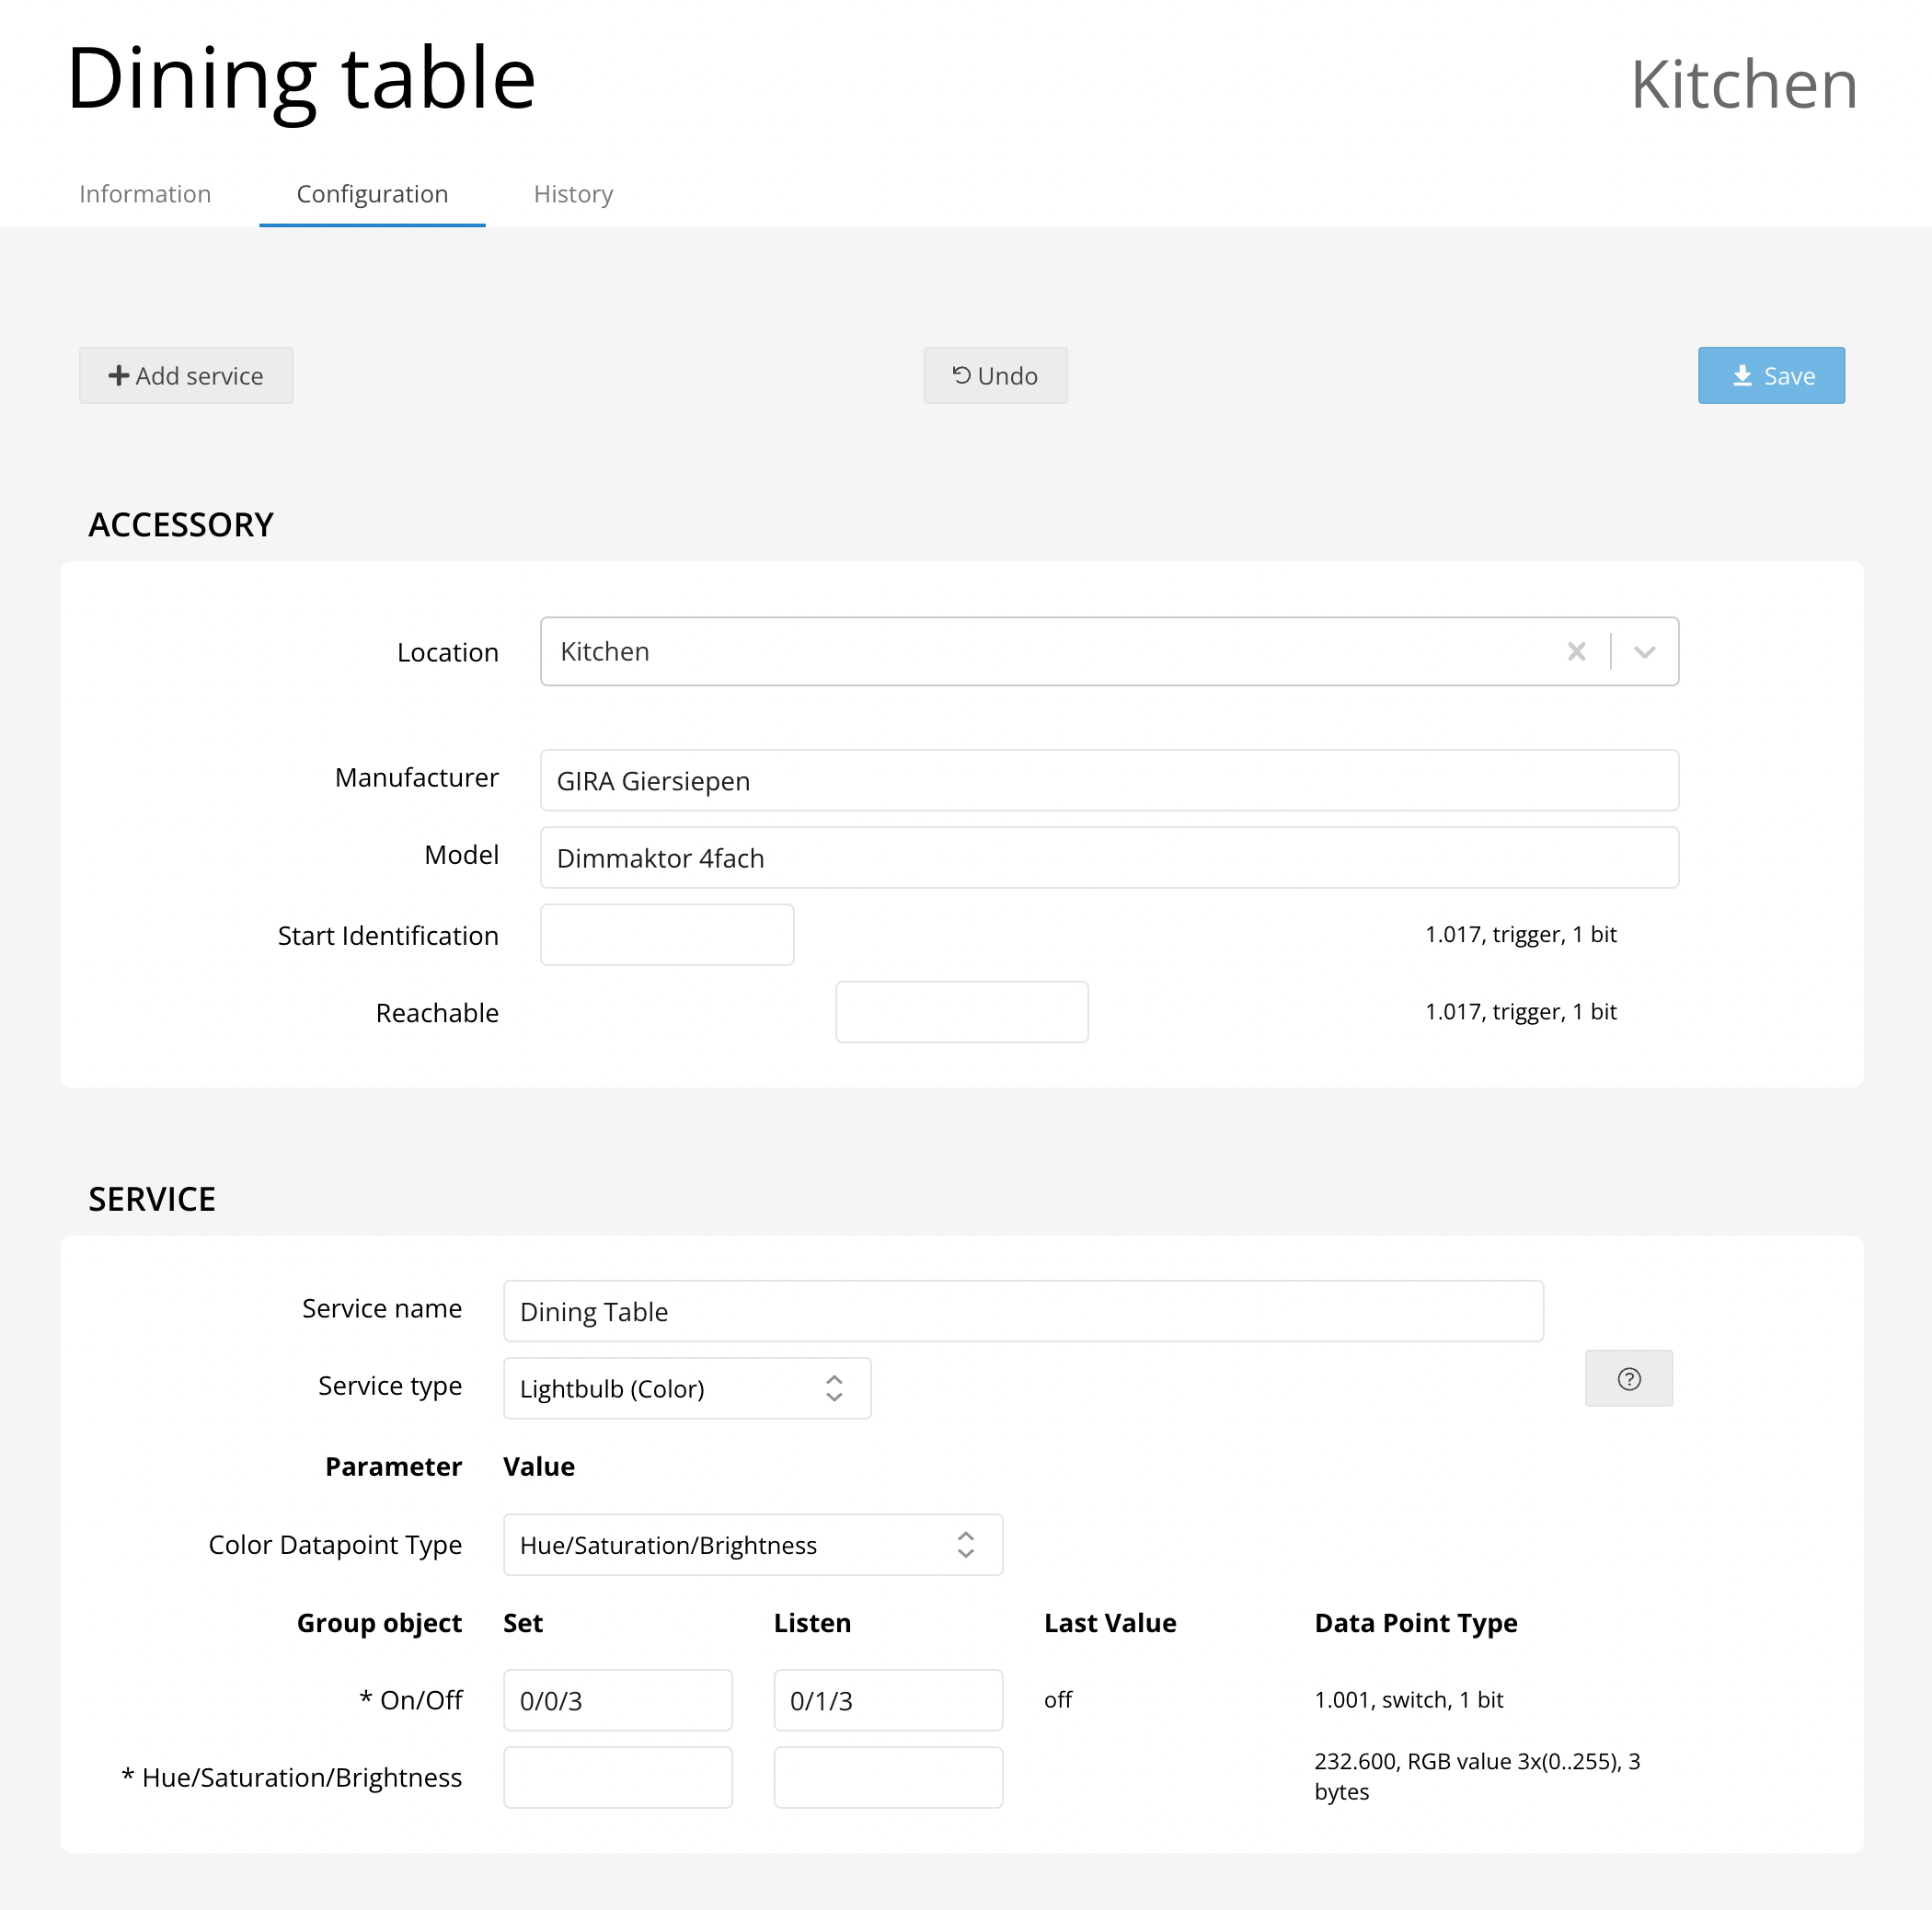Switch to the History tab

click(573, 194)
